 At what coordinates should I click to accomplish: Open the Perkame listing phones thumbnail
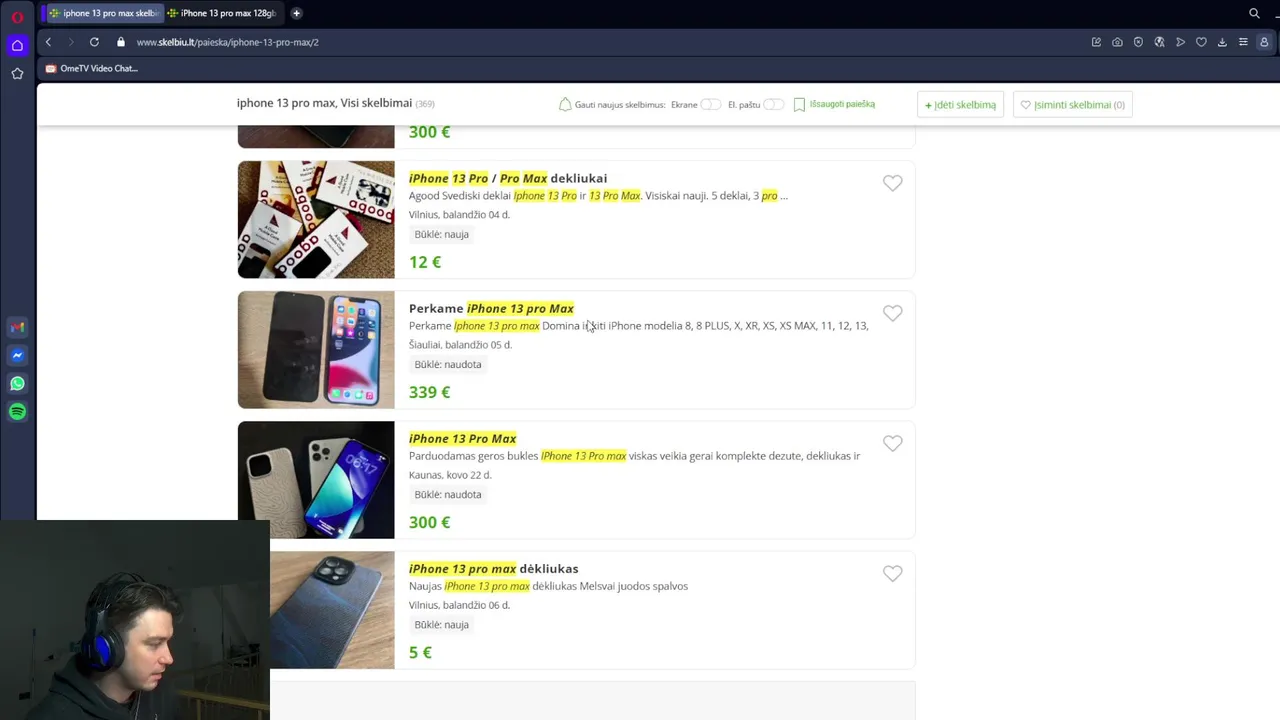316,349
